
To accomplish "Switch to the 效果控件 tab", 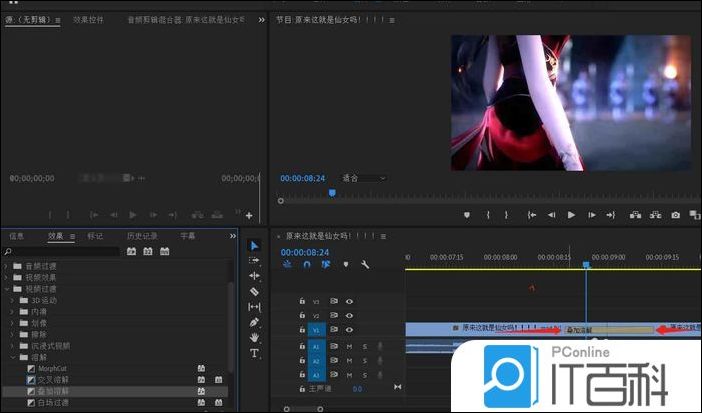I will [x=90, y=19].
